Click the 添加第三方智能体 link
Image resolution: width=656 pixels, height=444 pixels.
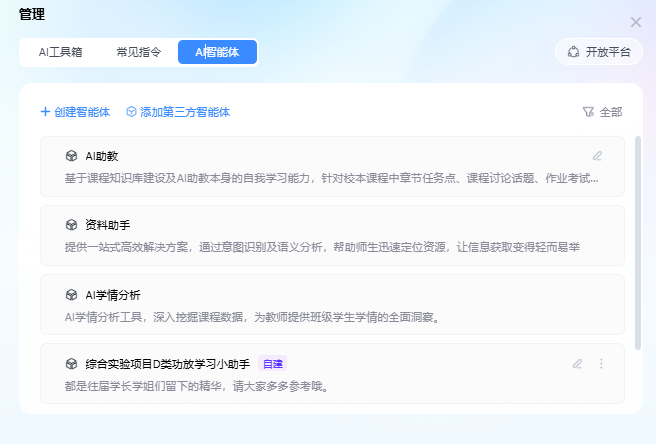coord(178,112)
